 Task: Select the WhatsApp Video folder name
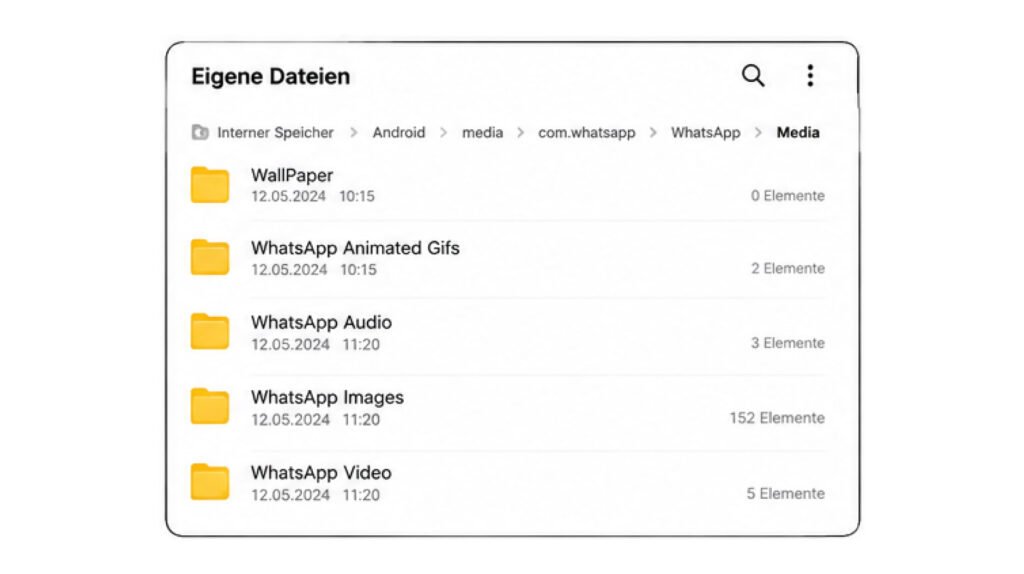click(x=321, y=473)
